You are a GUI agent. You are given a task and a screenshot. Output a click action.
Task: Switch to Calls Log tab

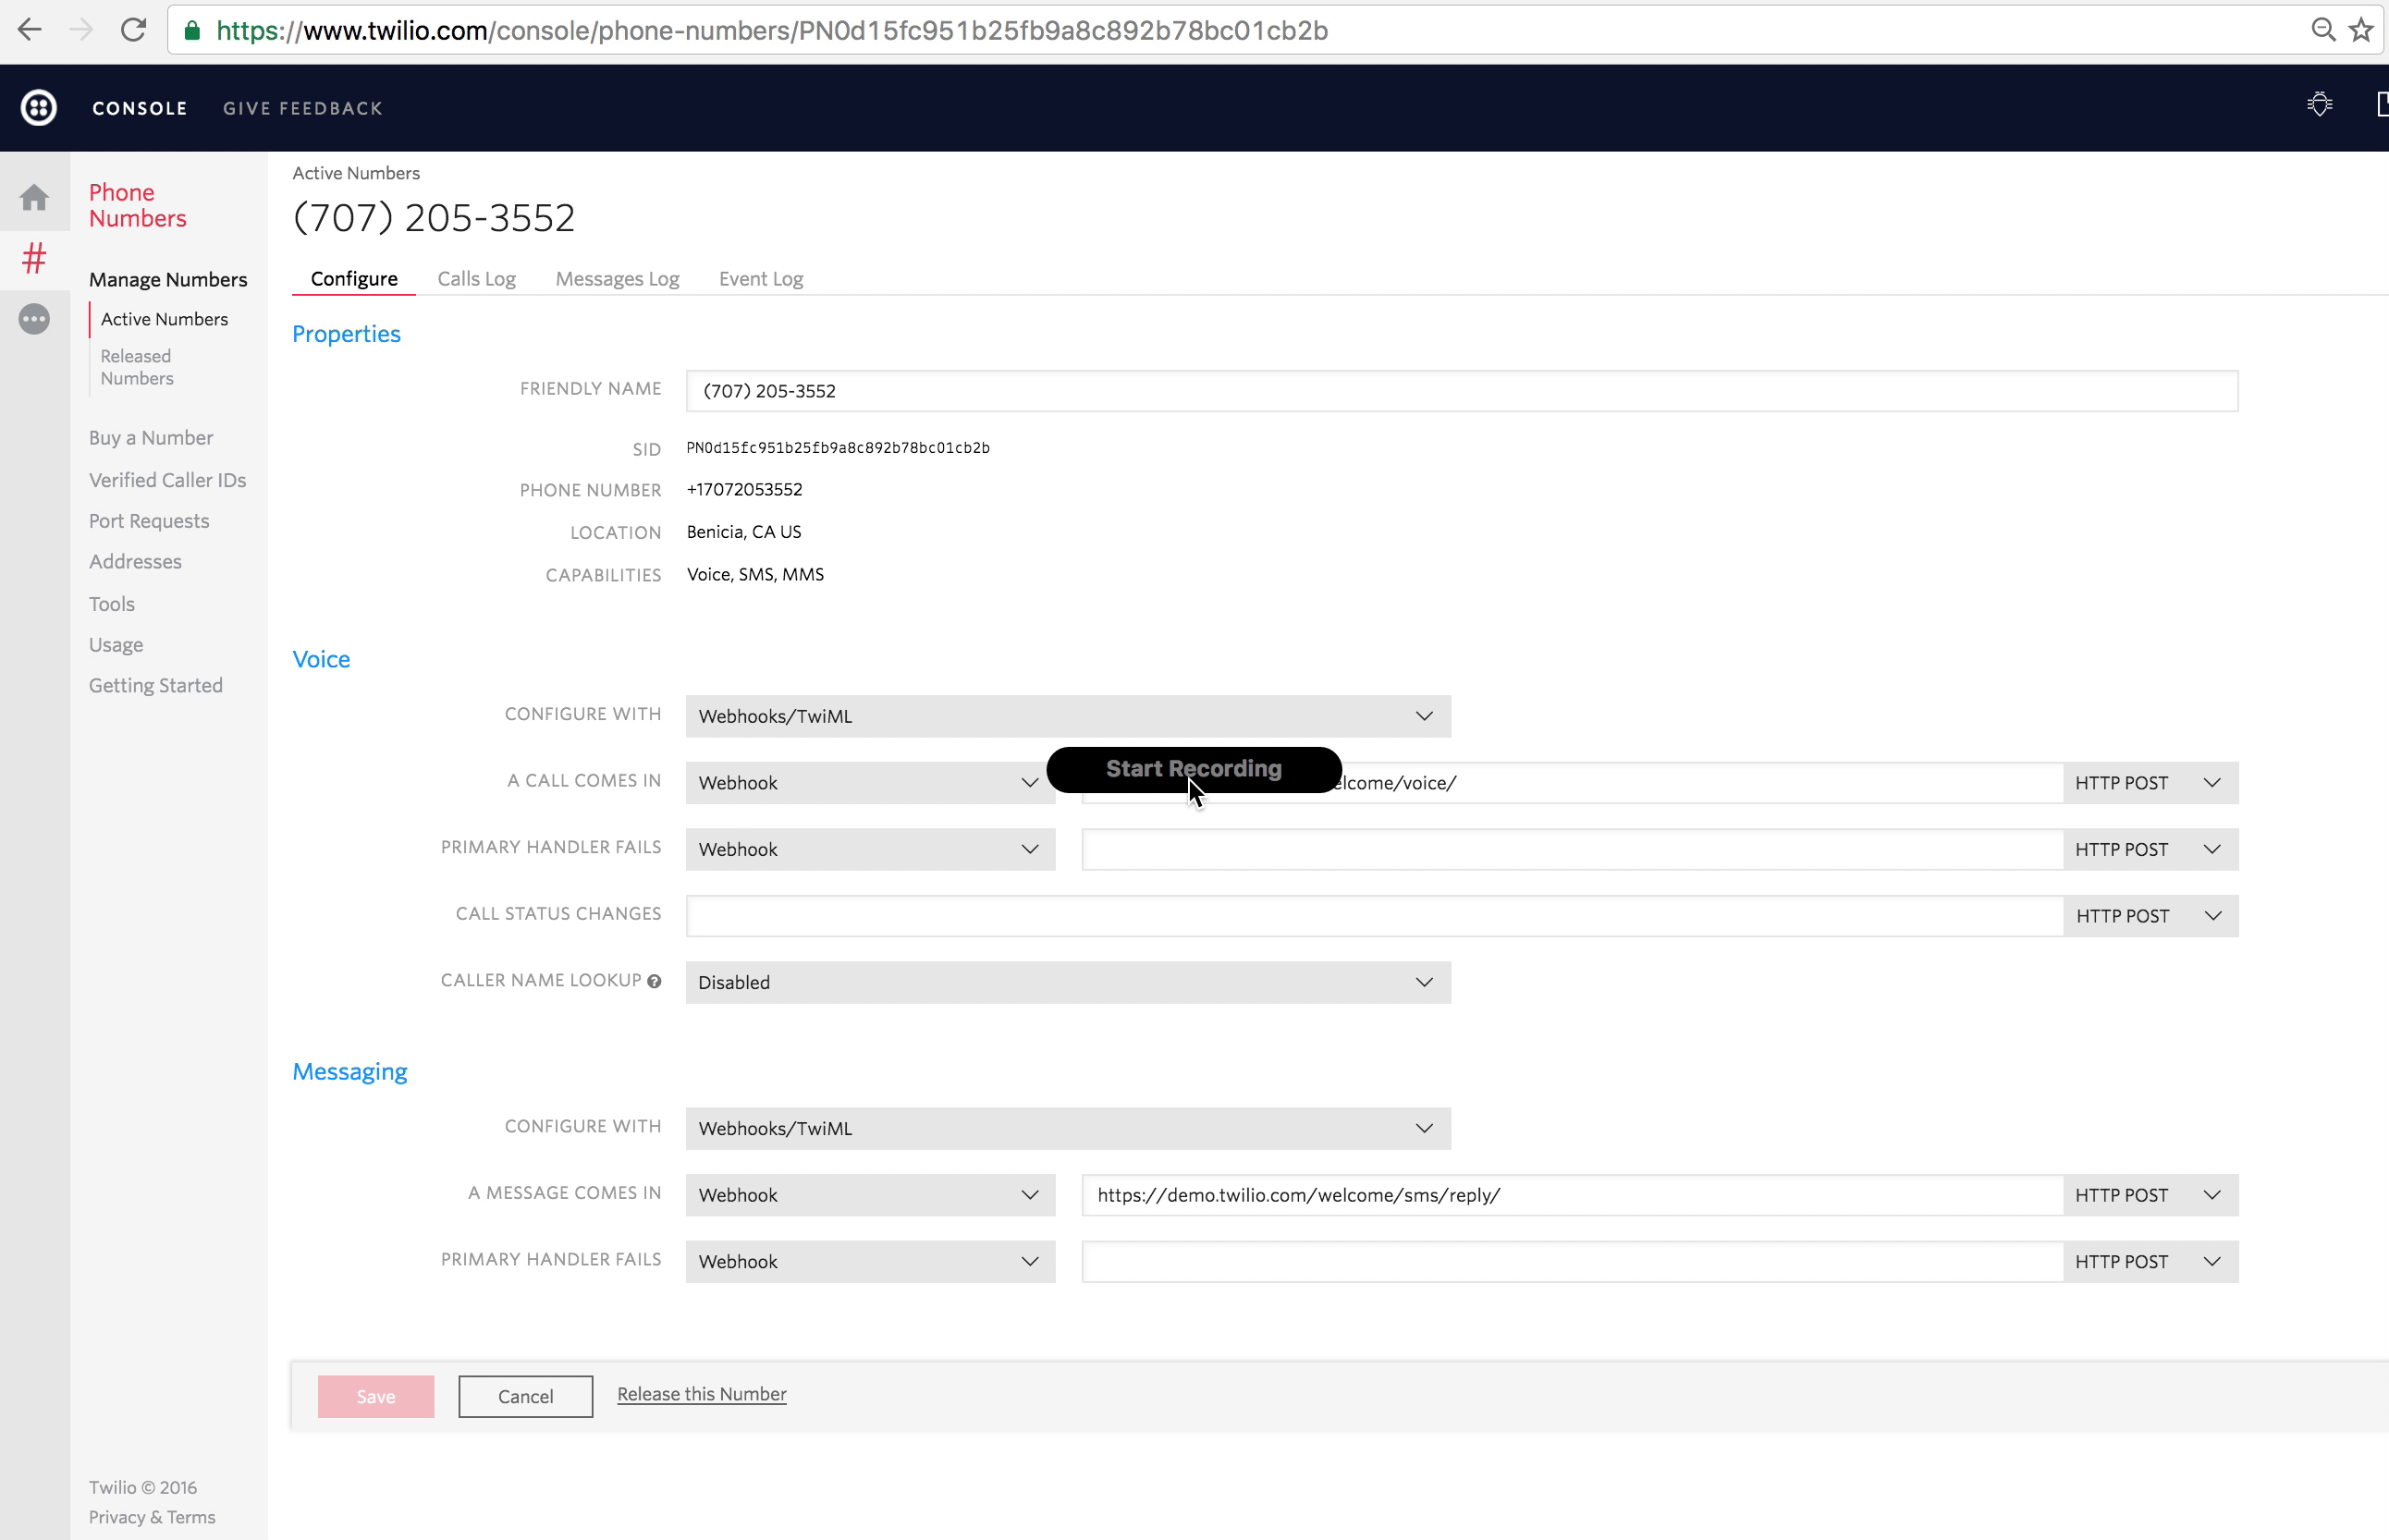coord(476,279)
